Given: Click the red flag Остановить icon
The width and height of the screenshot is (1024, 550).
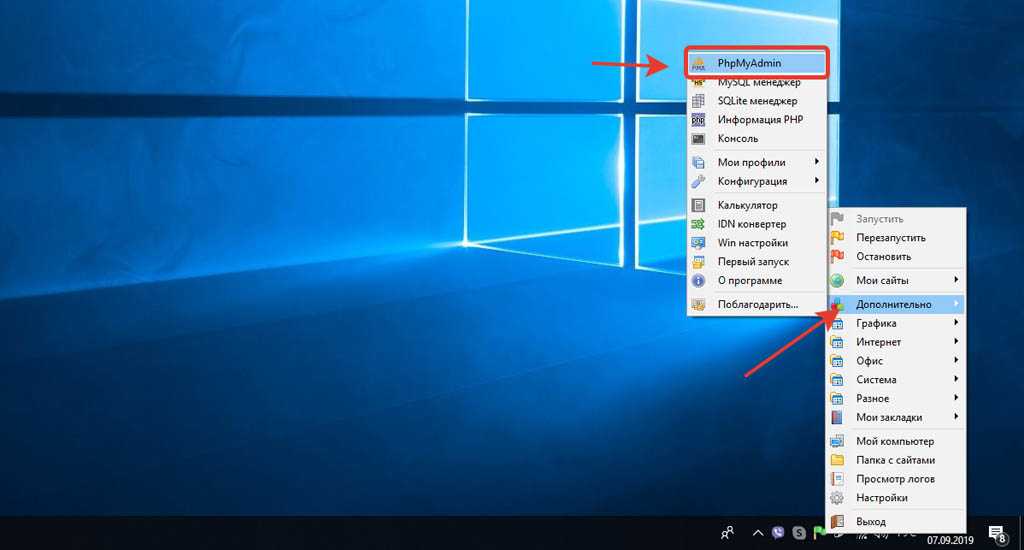Looking at the screenshot, I should (x=837, y=257).
